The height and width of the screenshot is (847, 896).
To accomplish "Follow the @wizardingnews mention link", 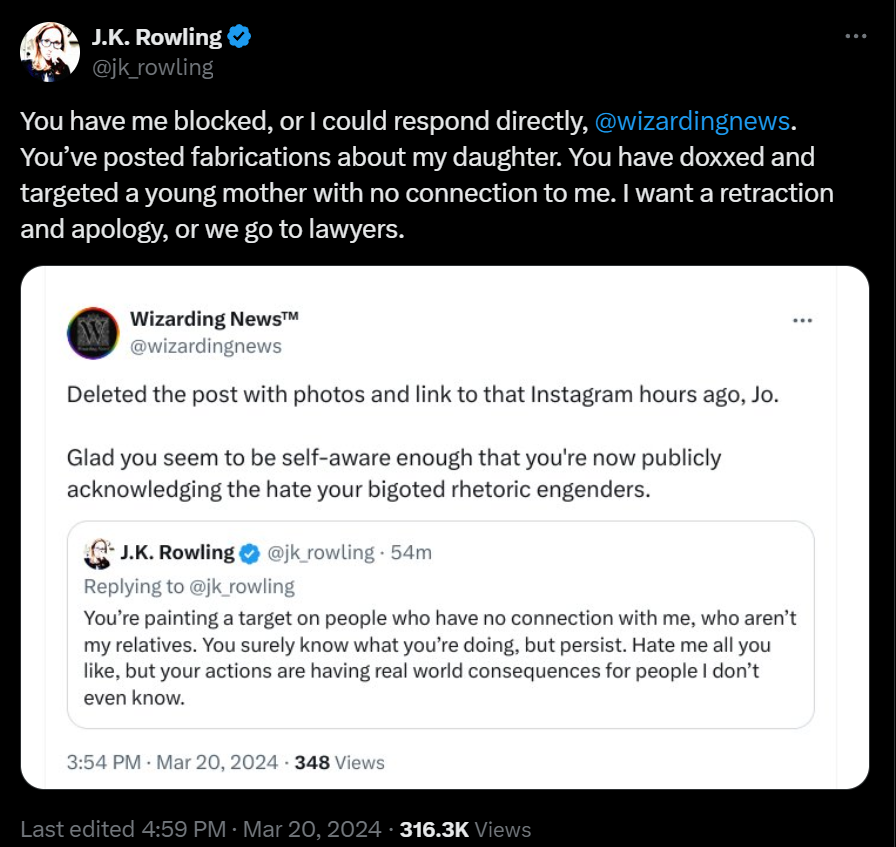I will tap(692, 121).
